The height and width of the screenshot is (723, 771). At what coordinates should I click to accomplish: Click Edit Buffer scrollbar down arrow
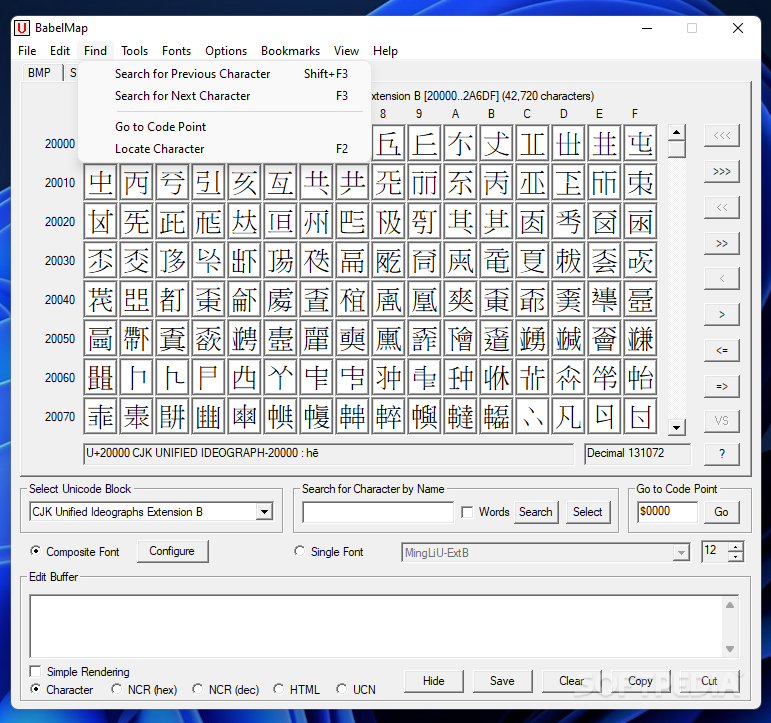[x=730, y=649]
